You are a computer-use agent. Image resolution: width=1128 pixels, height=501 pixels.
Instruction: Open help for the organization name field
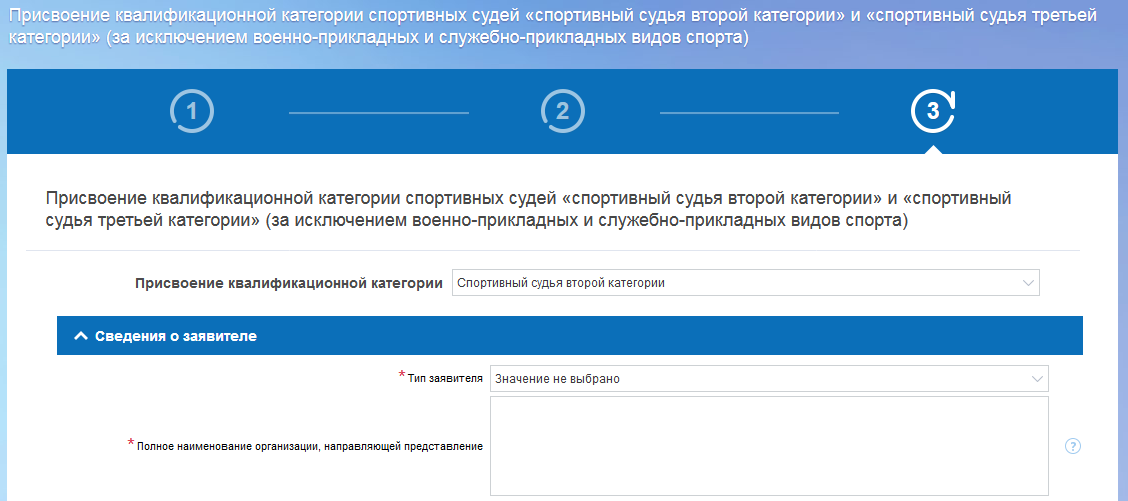coord(1073,446)
